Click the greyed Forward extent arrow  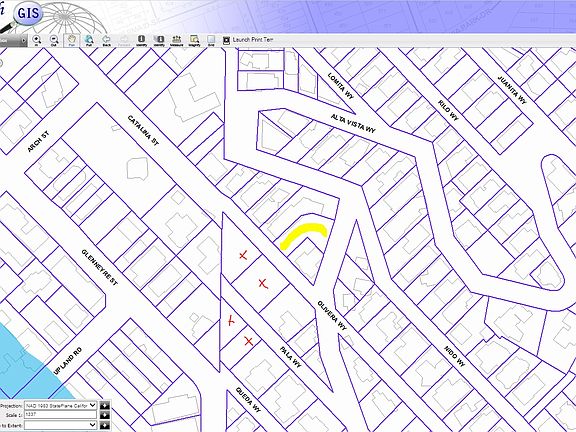(124, 40)
